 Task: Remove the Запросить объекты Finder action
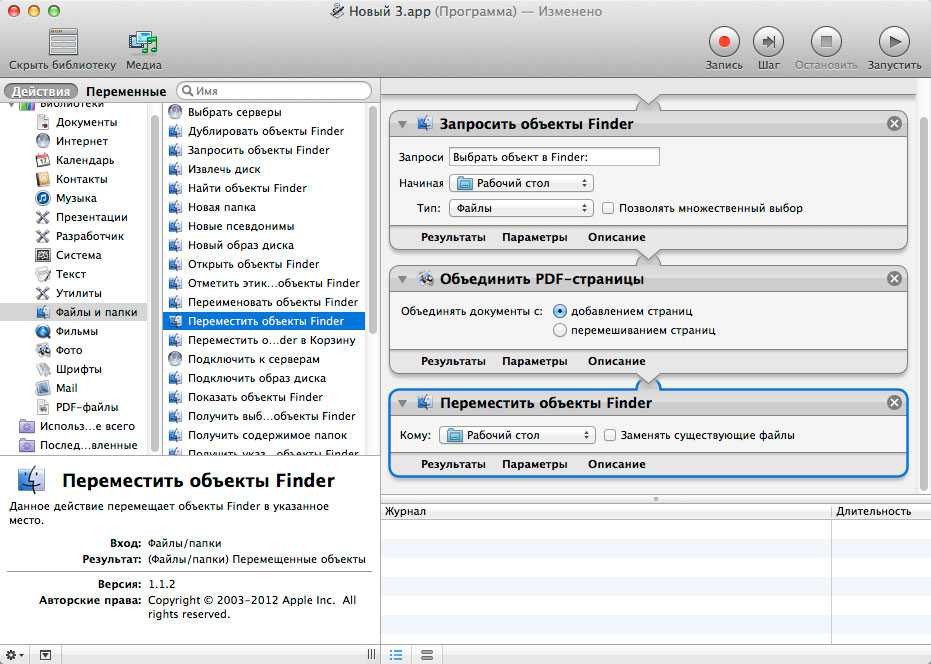[x=894, y=124]
